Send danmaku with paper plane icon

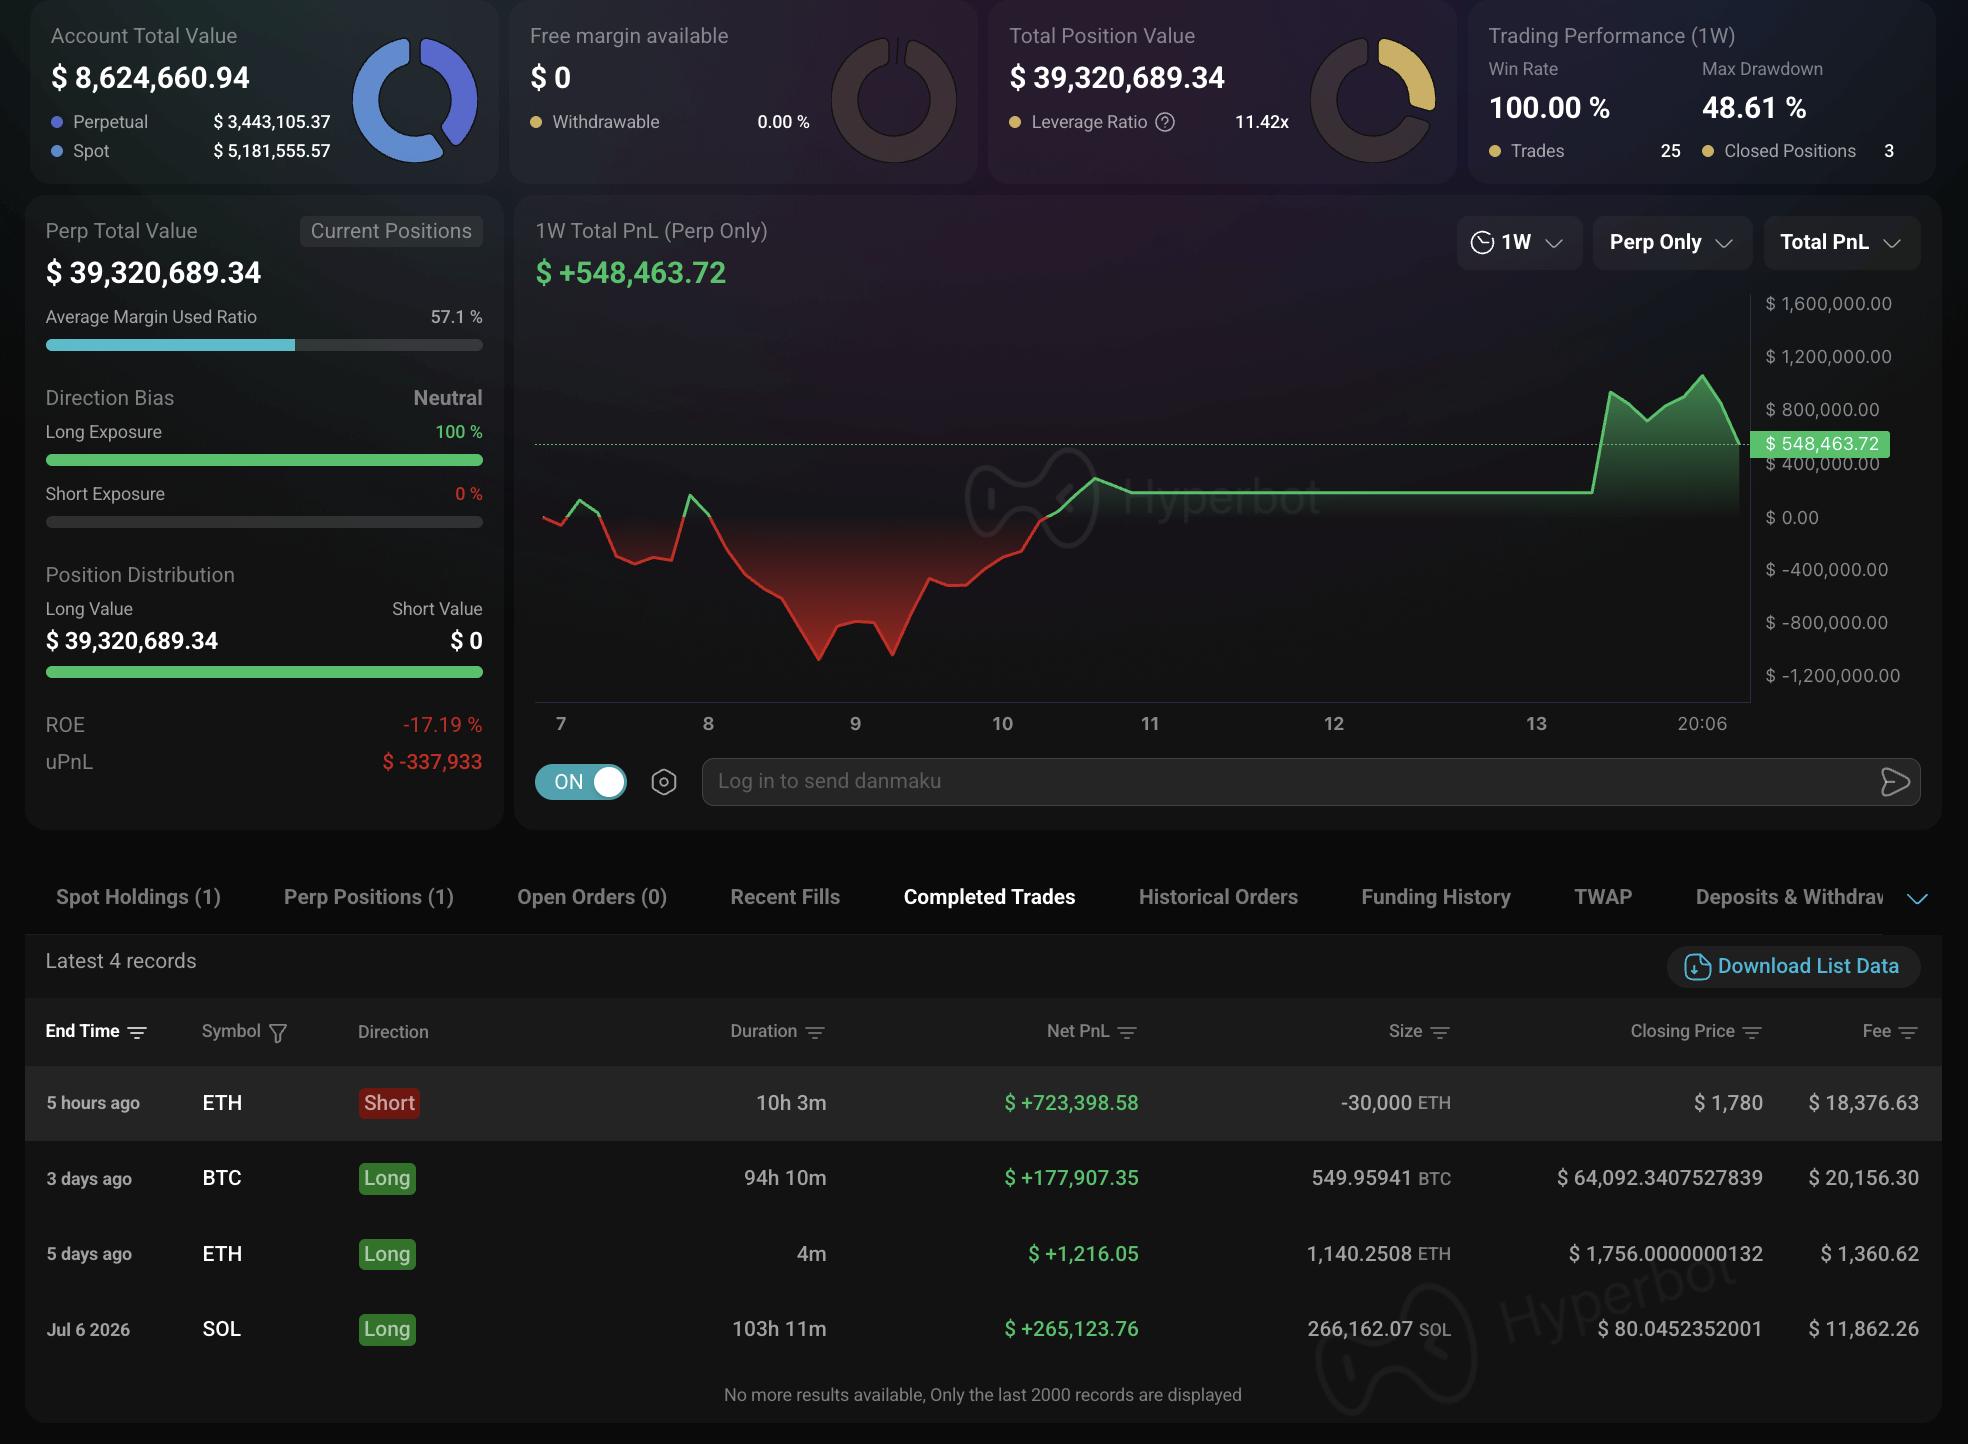pos(1894,782)
